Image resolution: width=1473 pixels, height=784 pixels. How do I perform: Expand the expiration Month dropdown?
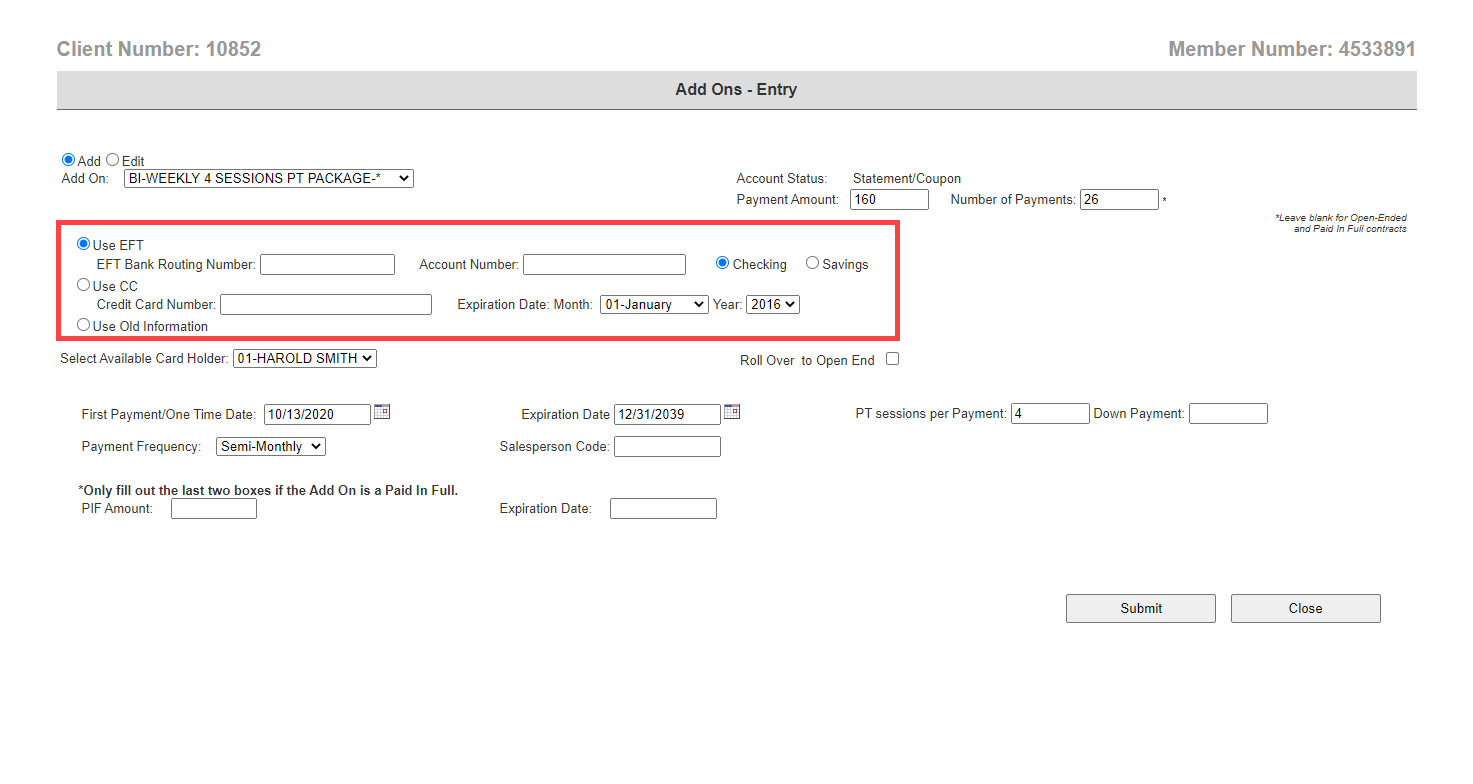tap(654, 304)
